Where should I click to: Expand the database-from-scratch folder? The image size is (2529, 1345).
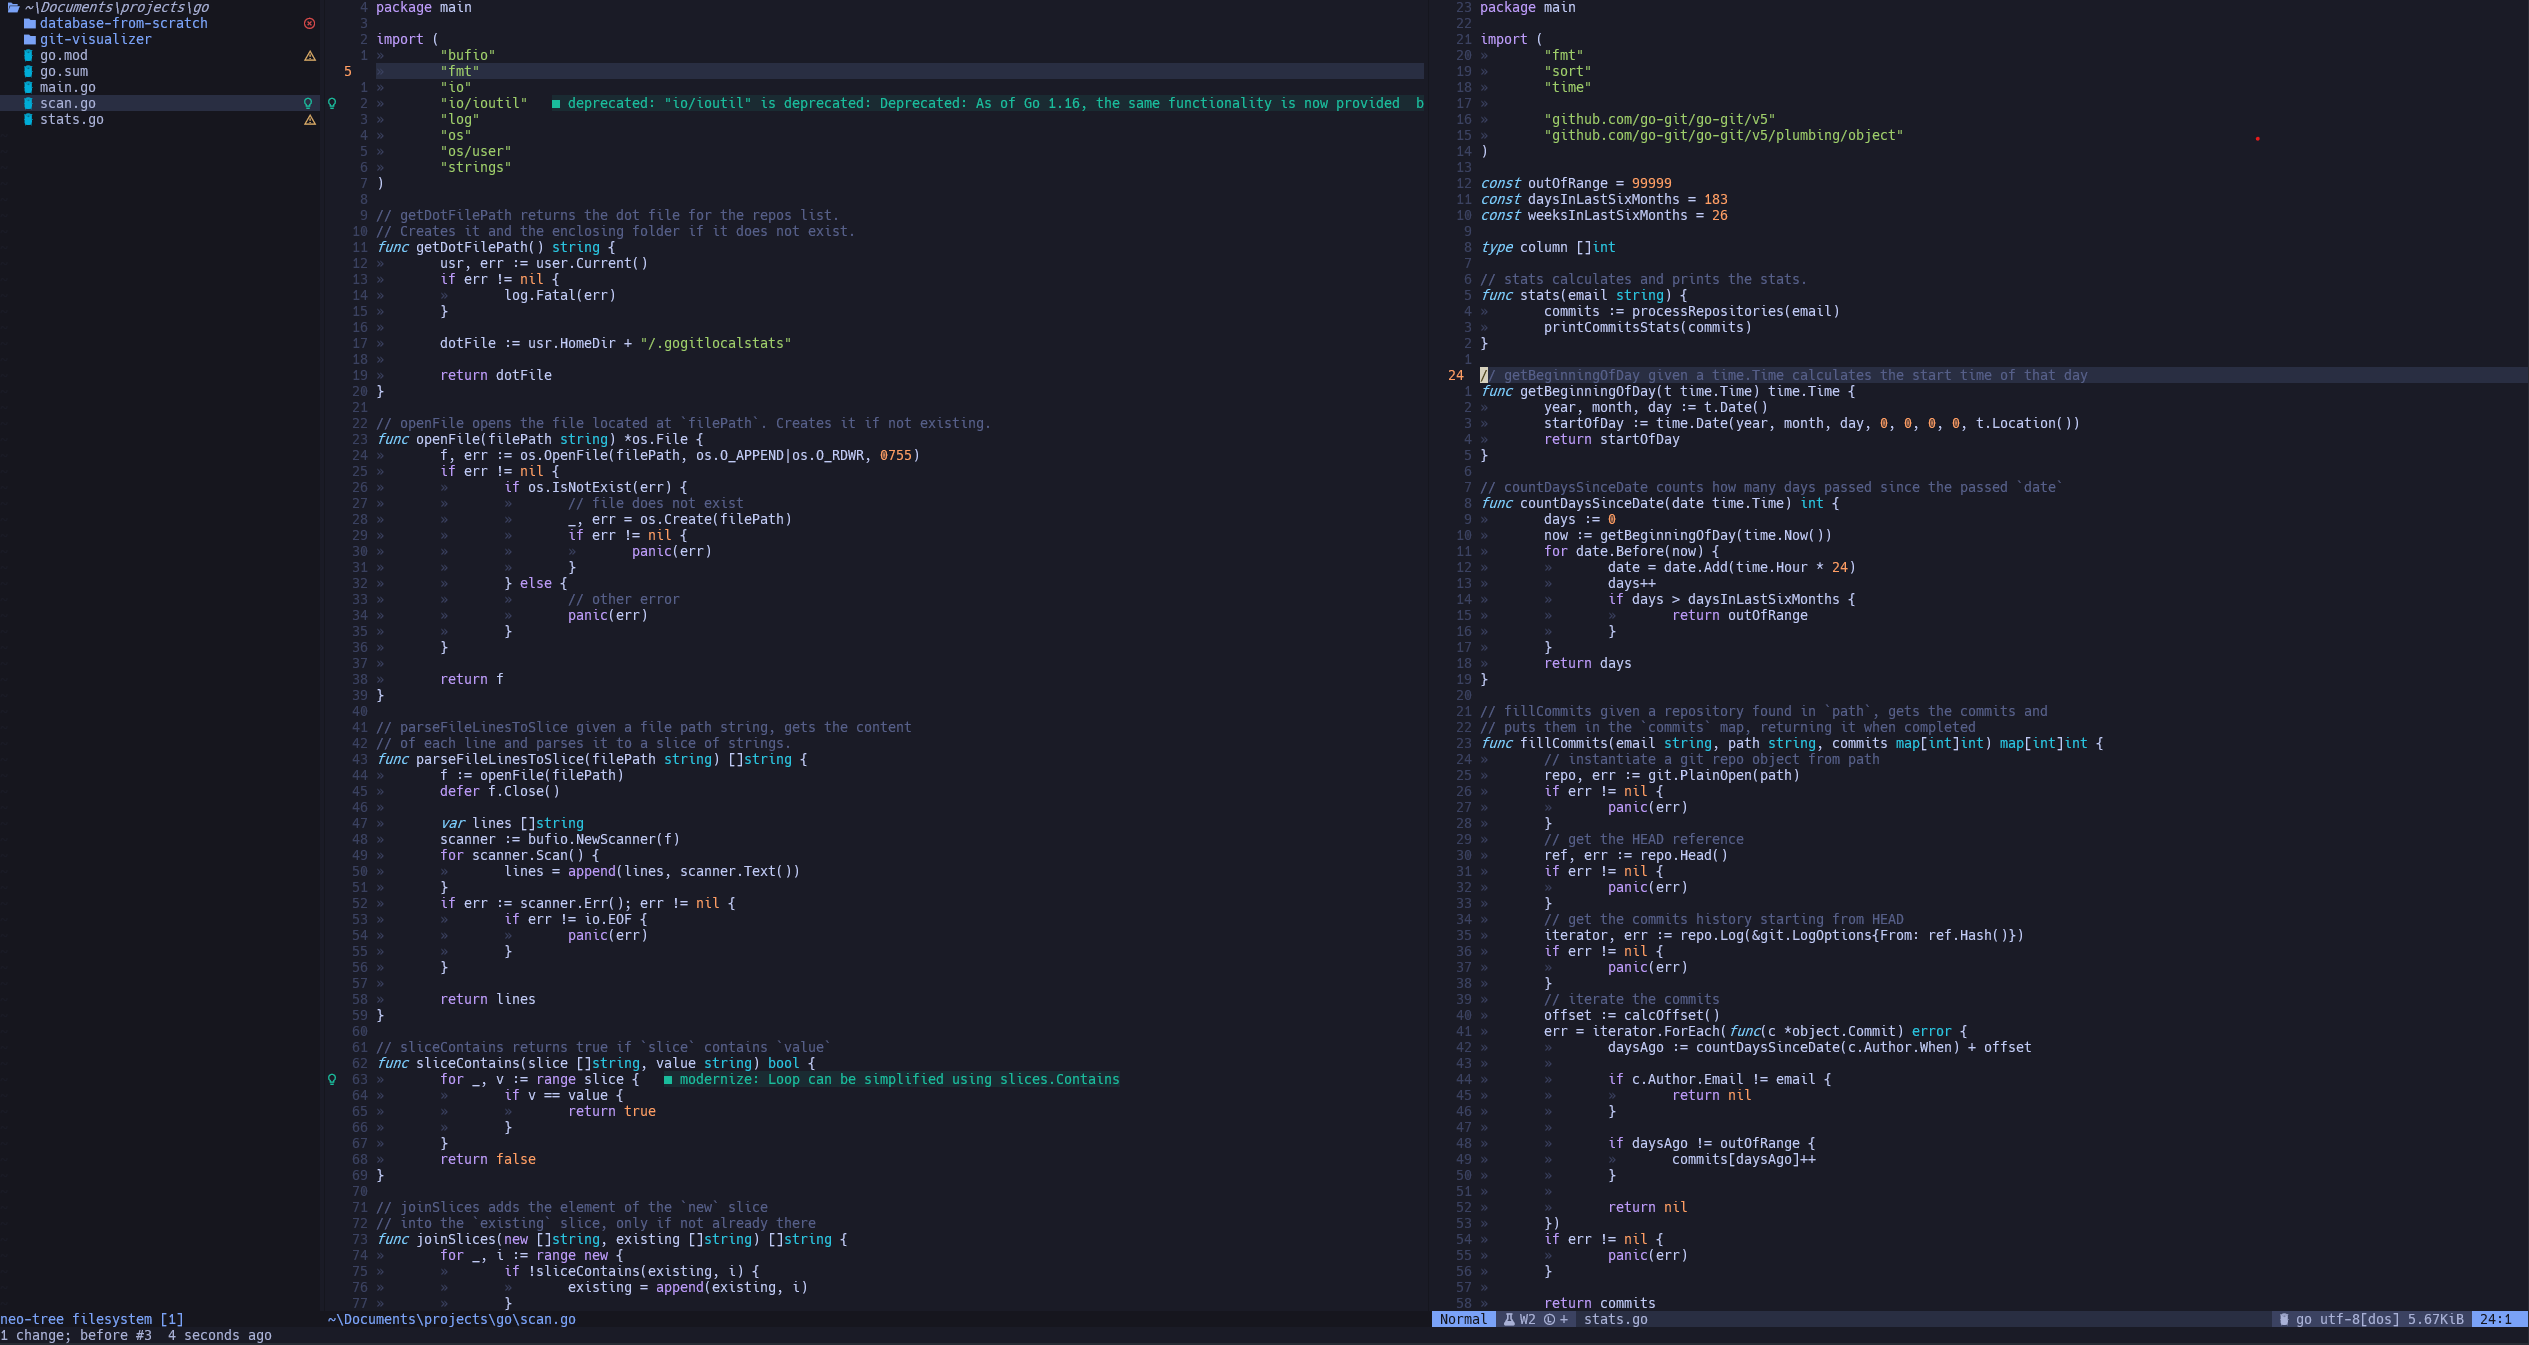[123, 23]
